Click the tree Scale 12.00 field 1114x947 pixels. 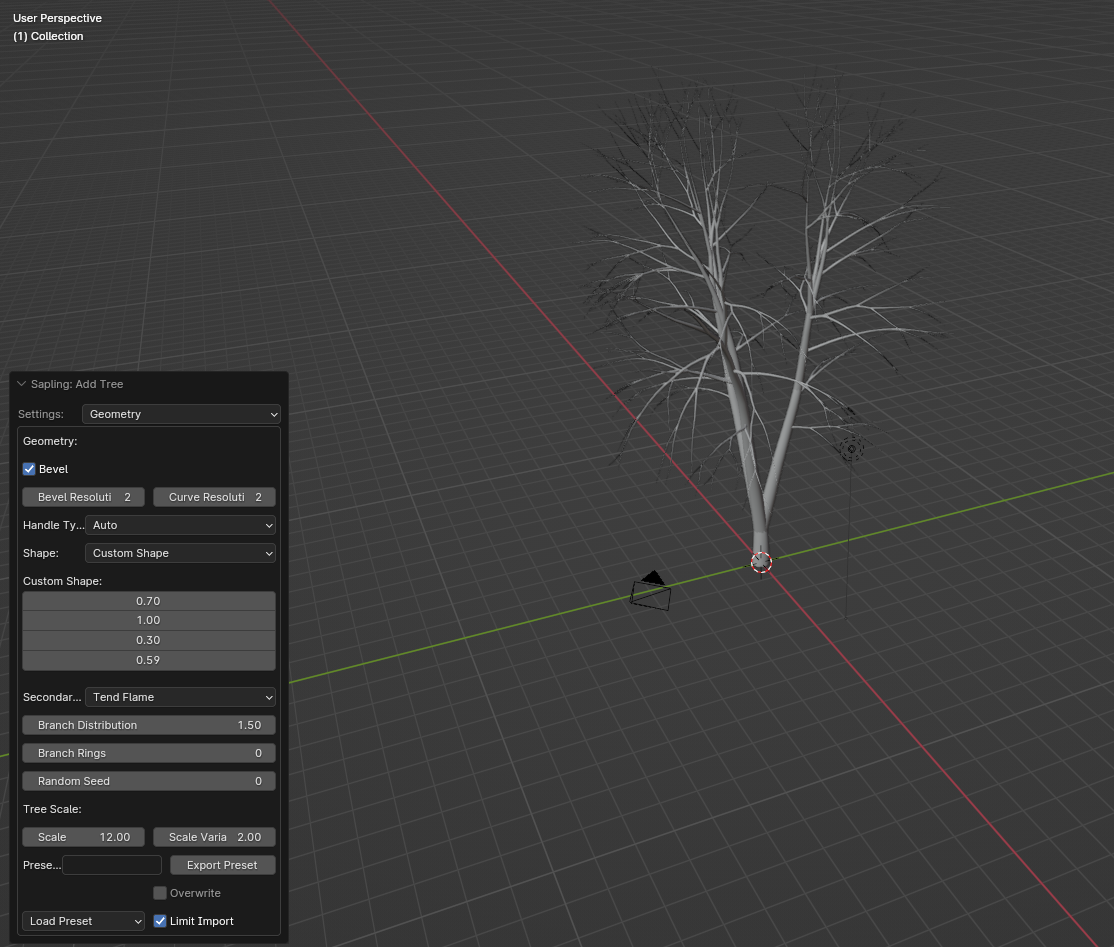[x=84, y=837]
